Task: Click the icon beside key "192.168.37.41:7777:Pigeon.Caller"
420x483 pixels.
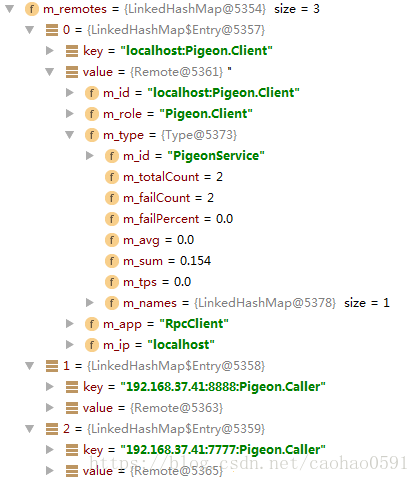Action: click(72, 450)
